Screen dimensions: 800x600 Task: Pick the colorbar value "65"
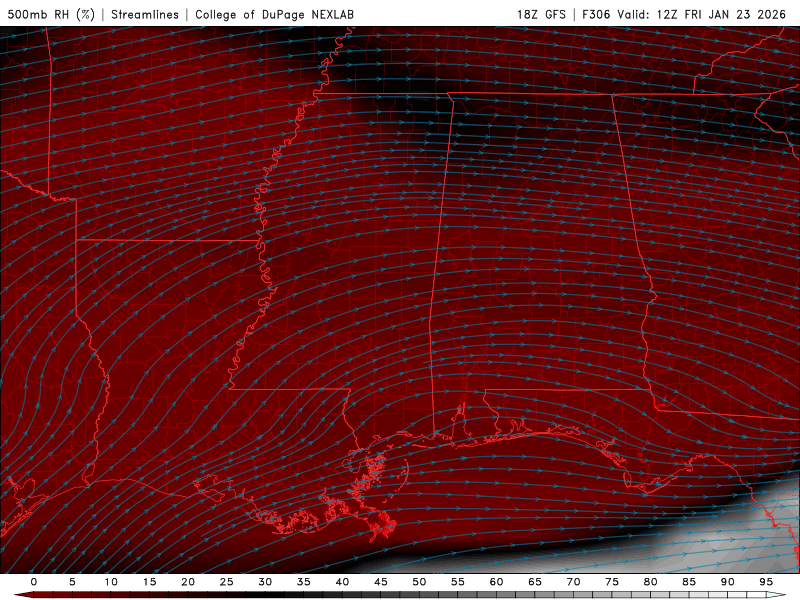(x=535, y=582)
